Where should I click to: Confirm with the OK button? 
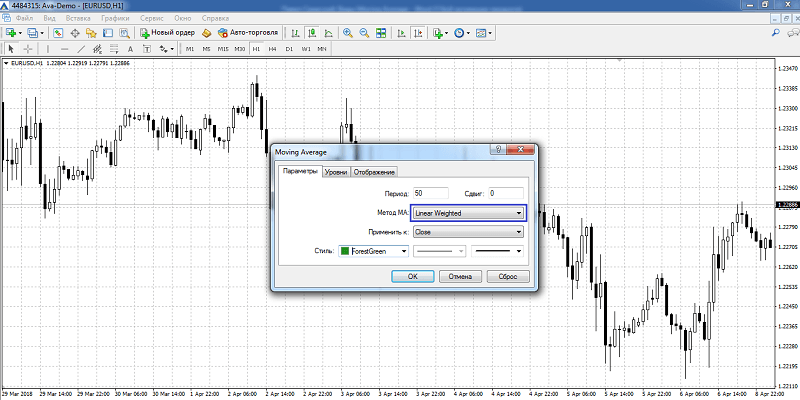coord(413,277)
